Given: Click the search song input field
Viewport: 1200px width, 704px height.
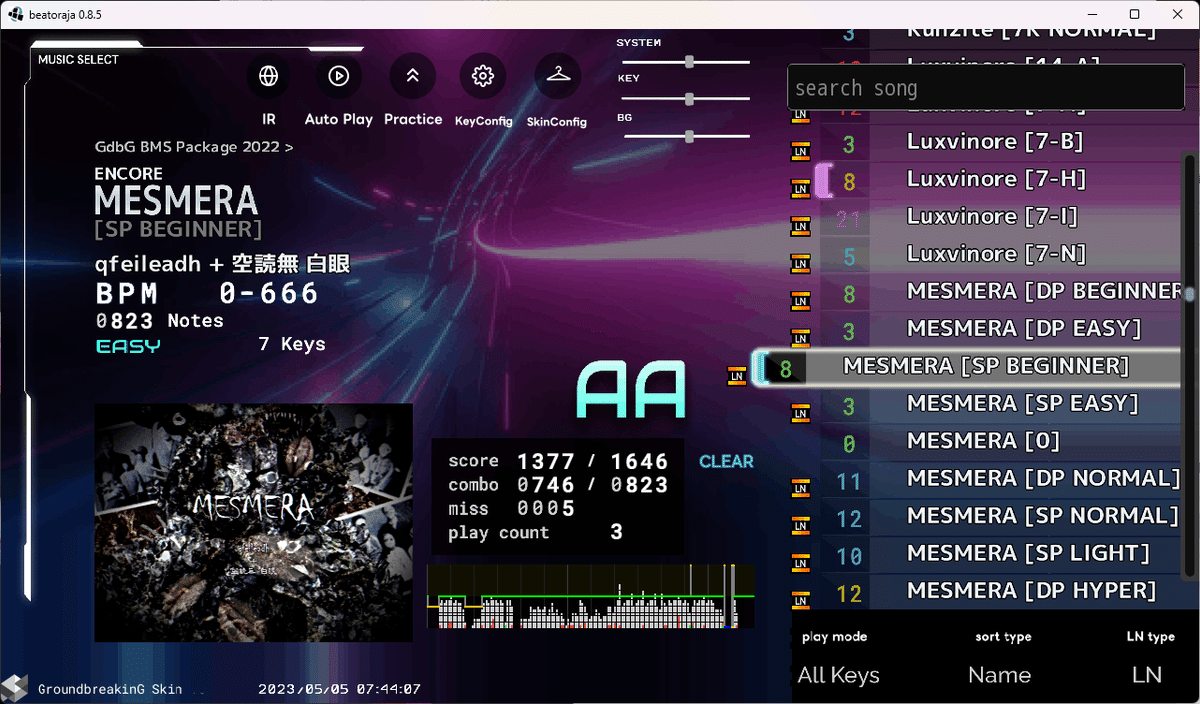Looking at the screenshot, I should click(x=985, y=87).
